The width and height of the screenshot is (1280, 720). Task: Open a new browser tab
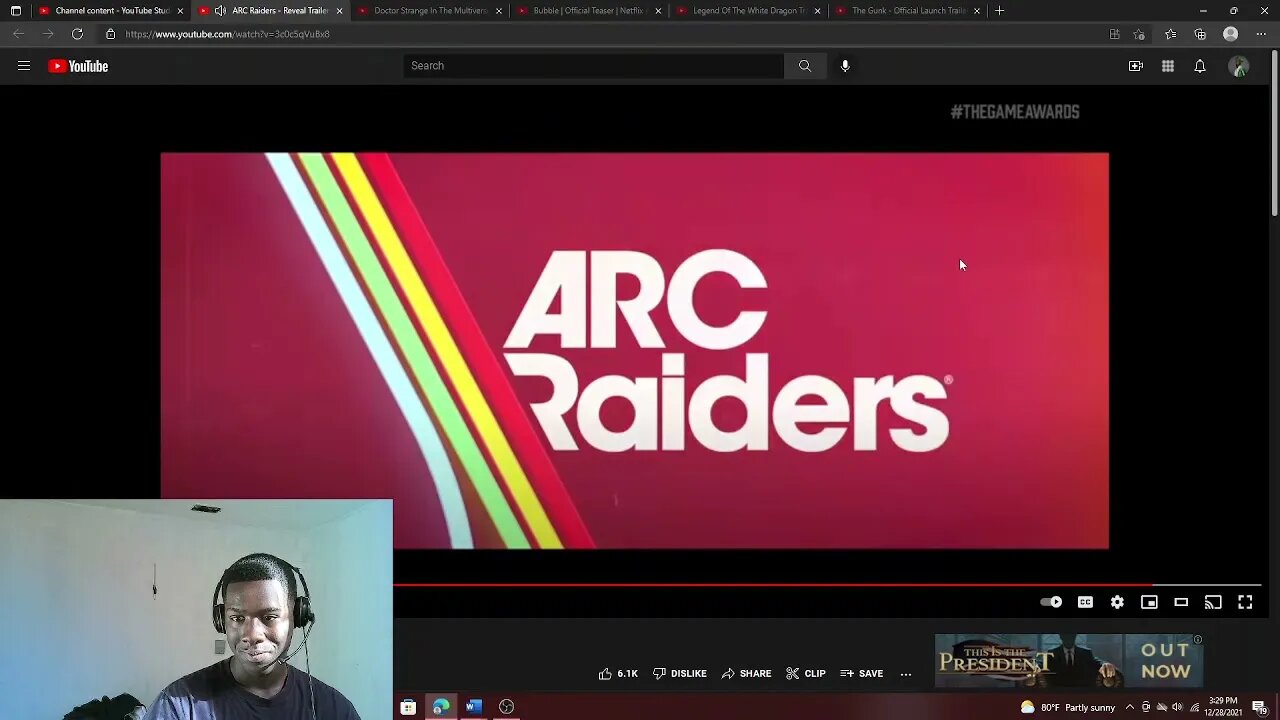999,11
